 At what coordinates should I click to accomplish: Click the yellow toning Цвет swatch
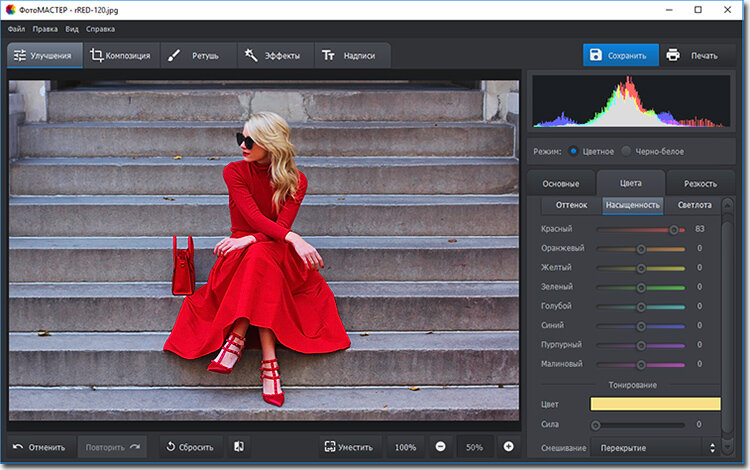click(x=655, y=404)
